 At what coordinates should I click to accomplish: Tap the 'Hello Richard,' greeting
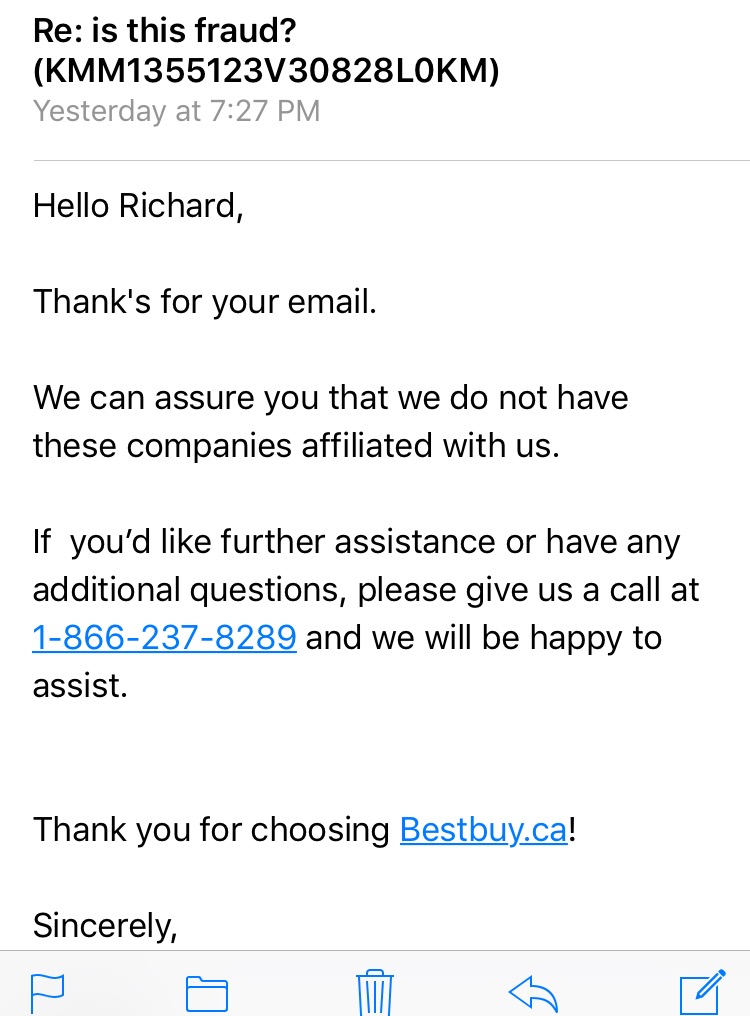tap(138, 206)
